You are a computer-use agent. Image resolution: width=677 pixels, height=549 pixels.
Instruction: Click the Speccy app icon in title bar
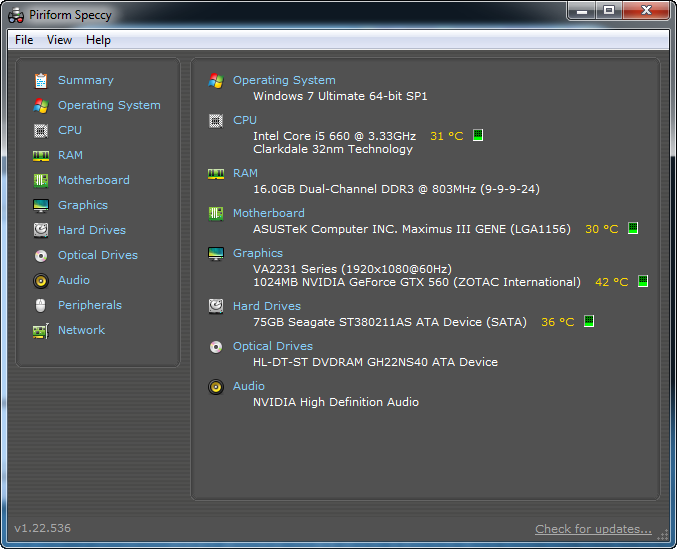16,15
